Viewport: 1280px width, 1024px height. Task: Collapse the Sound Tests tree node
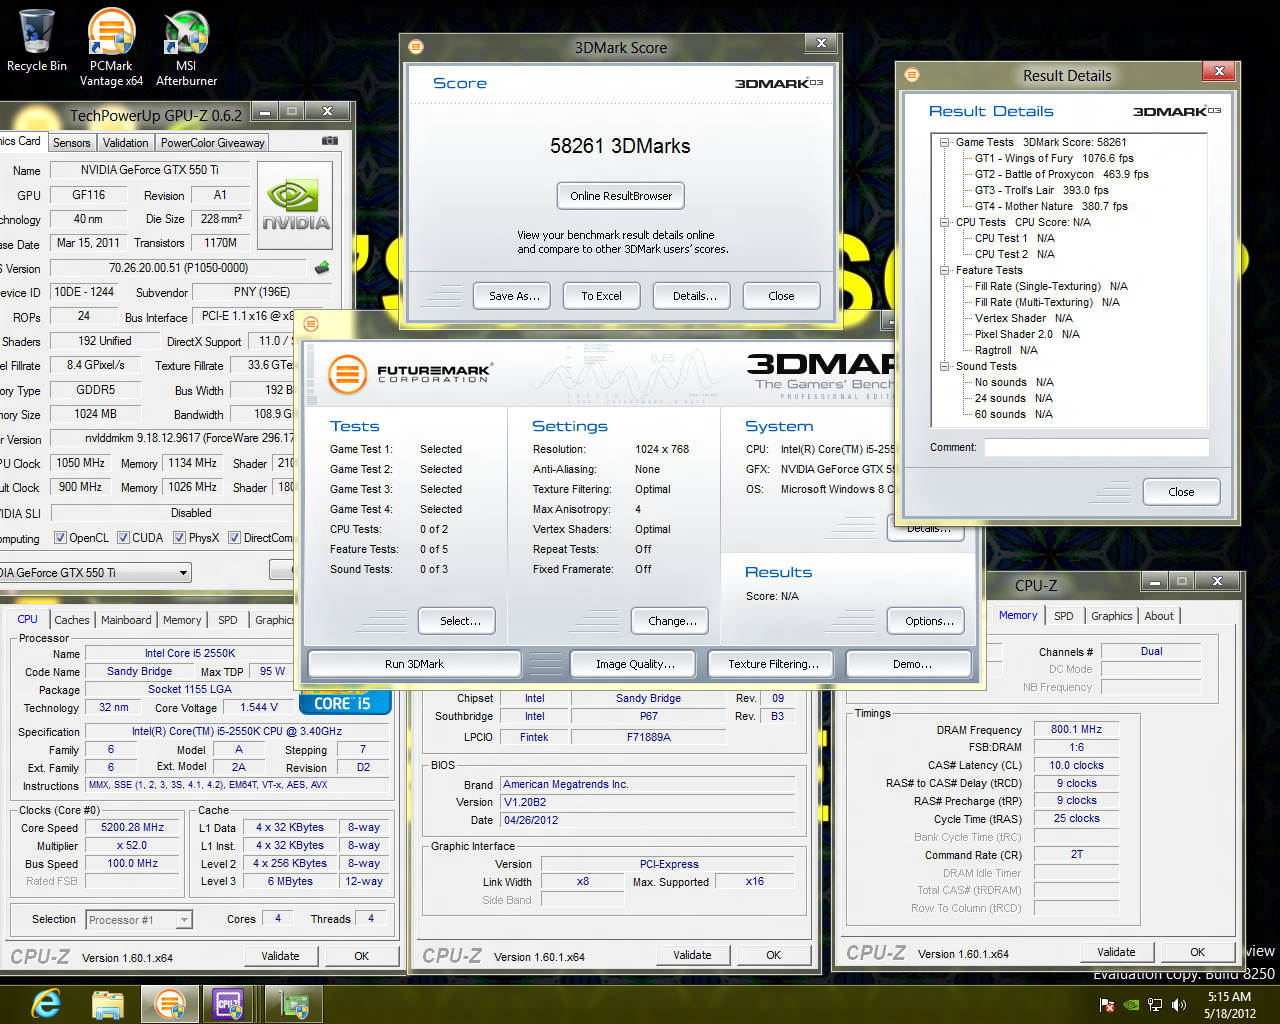point(944,366)
